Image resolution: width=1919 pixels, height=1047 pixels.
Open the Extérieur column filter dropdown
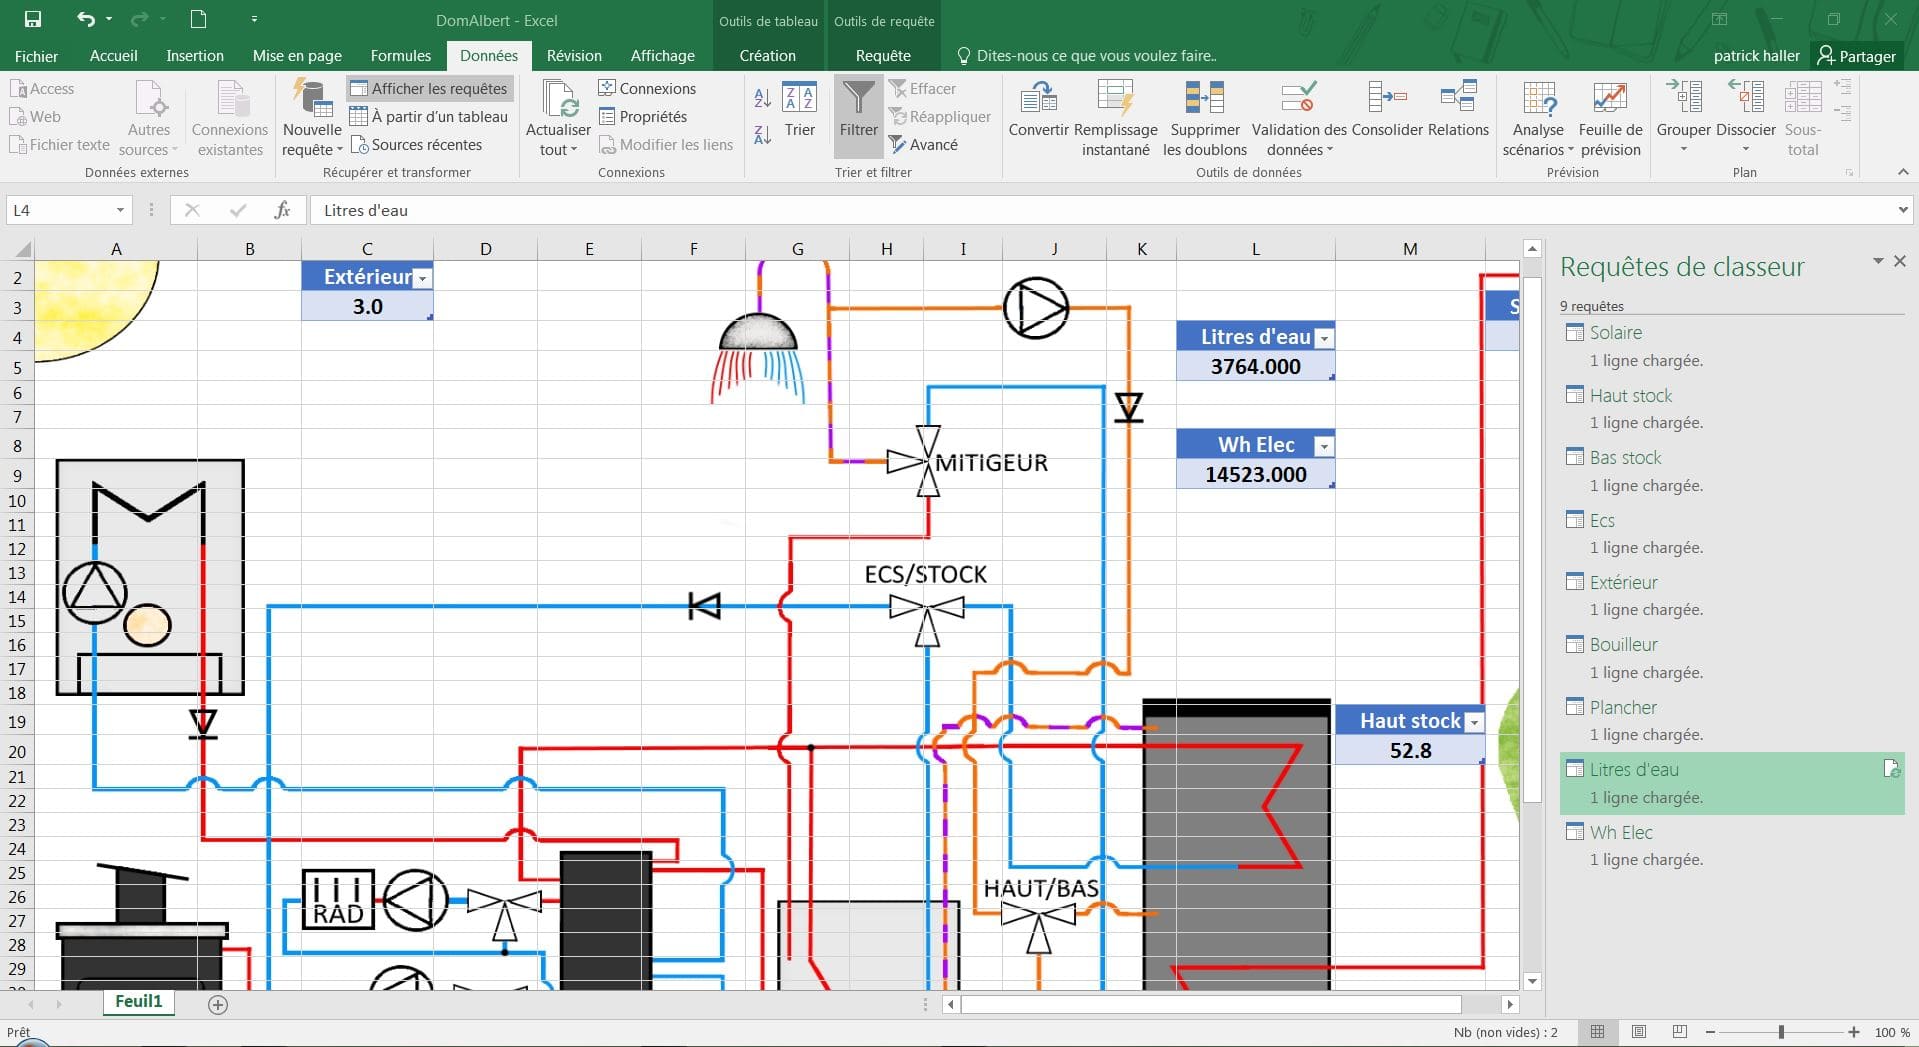[x=422, y=279]
